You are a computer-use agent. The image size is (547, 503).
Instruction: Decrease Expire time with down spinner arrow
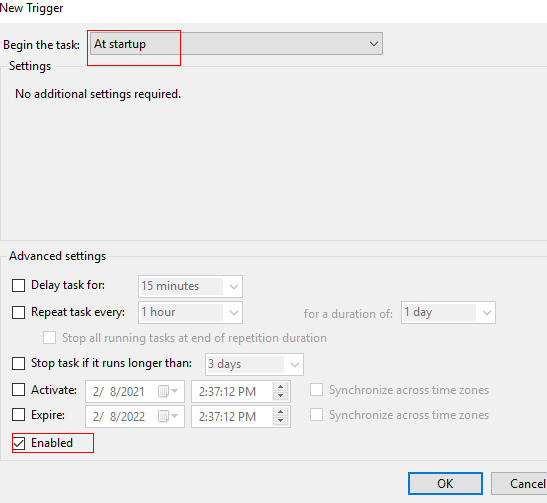280,421
